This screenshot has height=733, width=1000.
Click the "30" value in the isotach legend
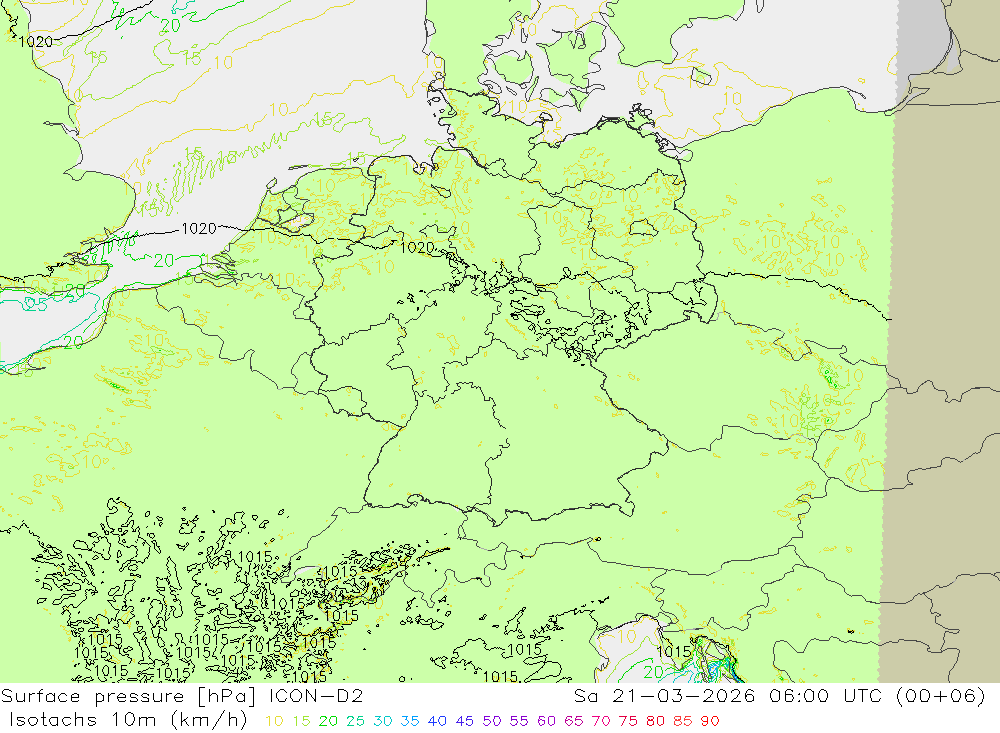pos(383,721)
